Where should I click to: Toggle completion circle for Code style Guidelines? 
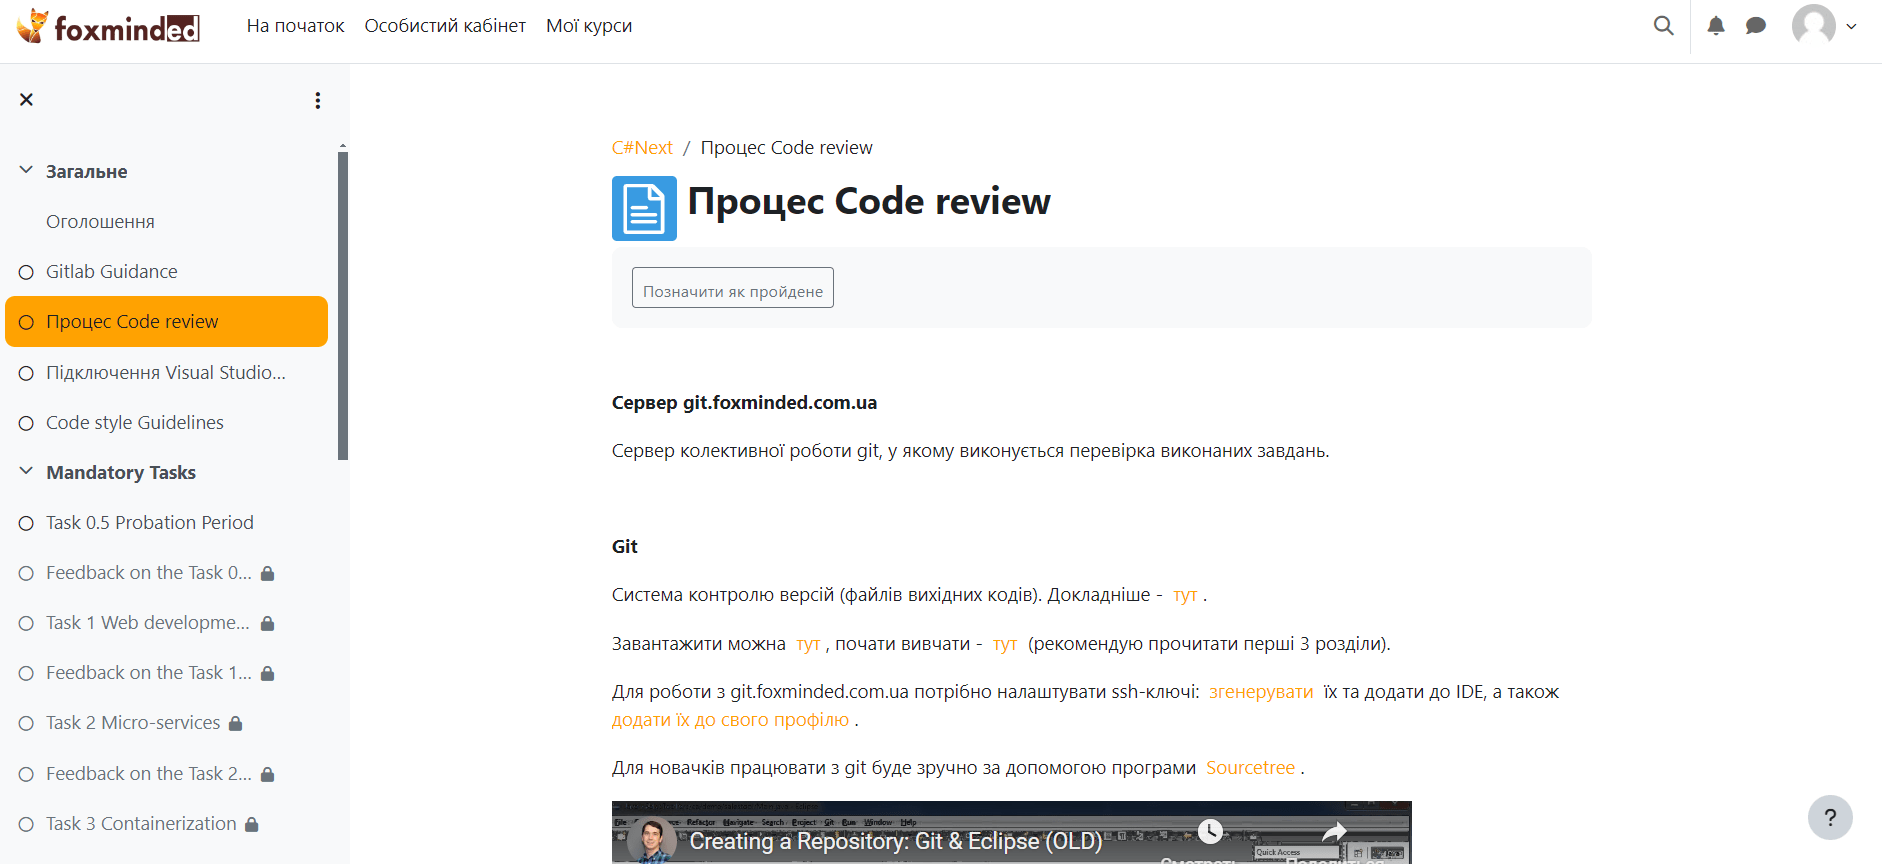point(27,423)
